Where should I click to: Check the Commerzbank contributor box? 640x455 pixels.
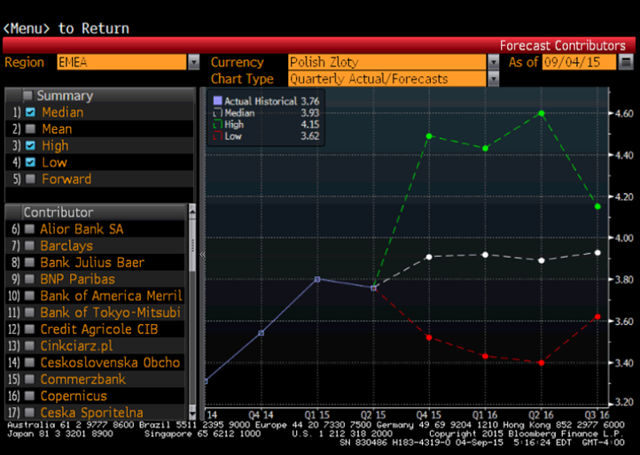pos(29,380)
